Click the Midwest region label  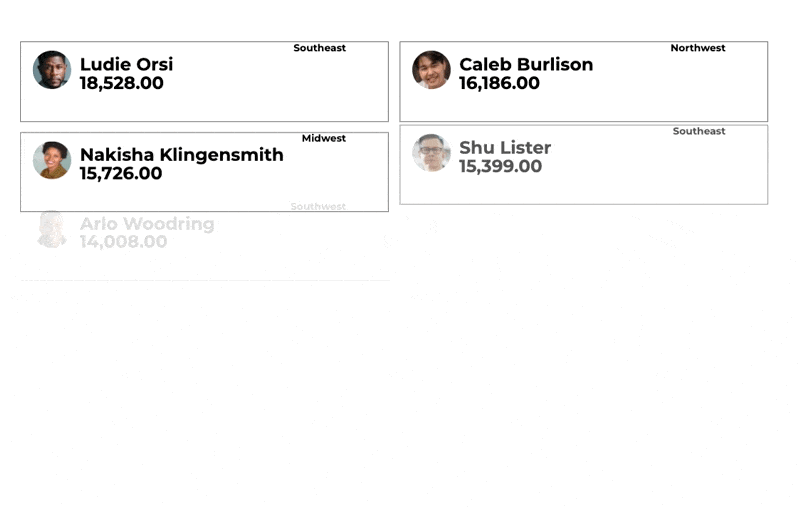point(323,138)
